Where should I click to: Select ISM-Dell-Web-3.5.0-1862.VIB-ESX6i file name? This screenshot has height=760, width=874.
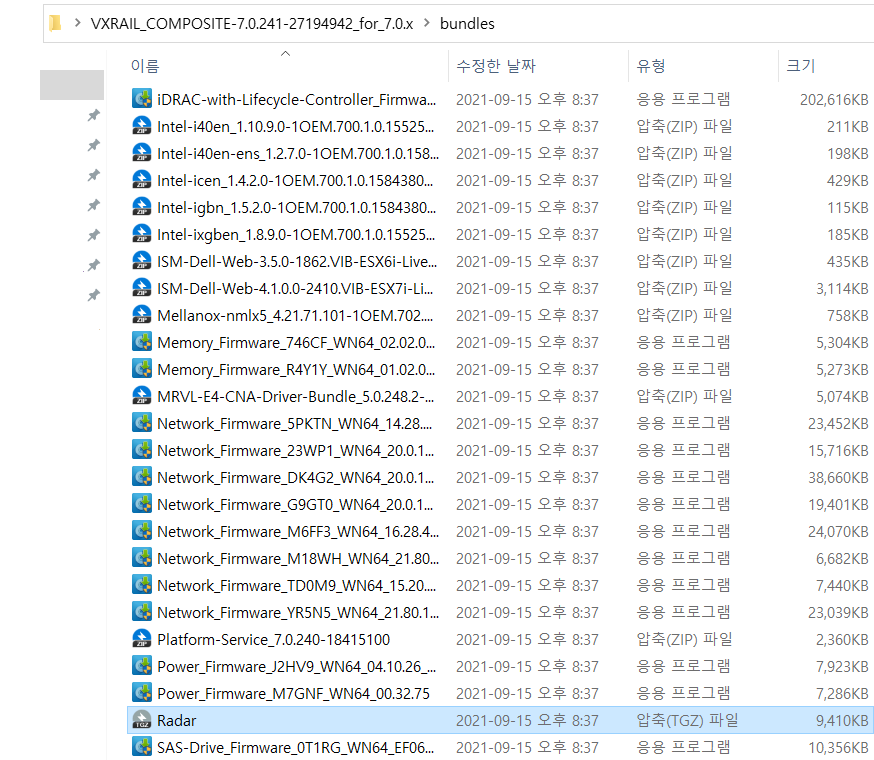pyautogui.click(x=297, y=262)
